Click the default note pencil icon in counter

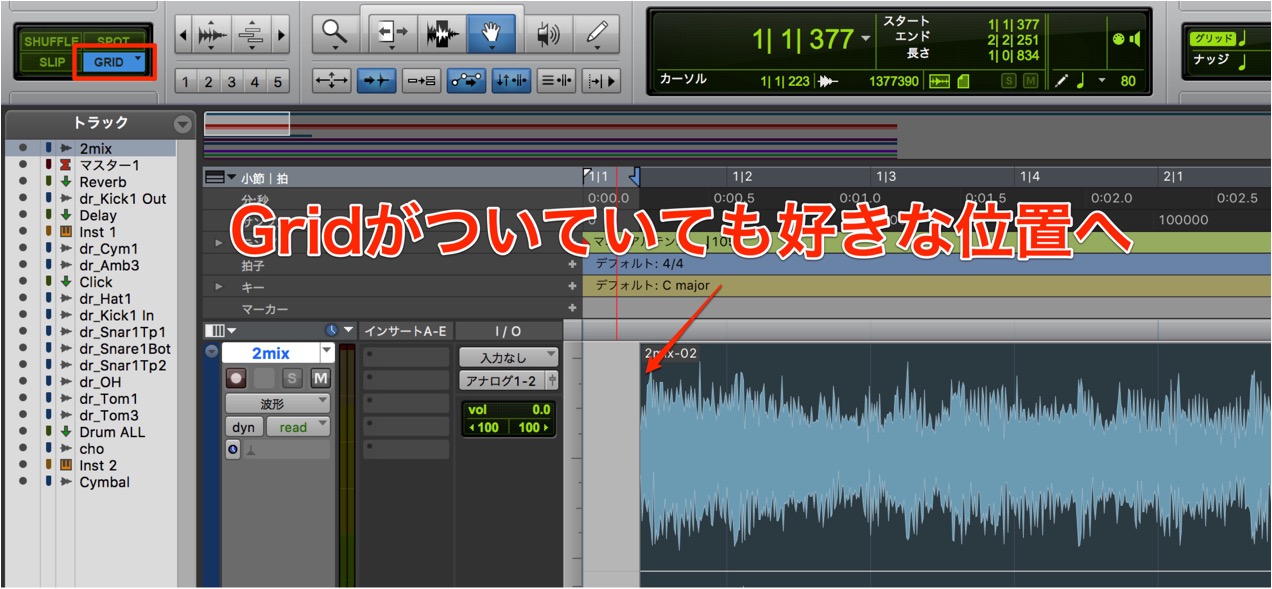coord(1061,81)
